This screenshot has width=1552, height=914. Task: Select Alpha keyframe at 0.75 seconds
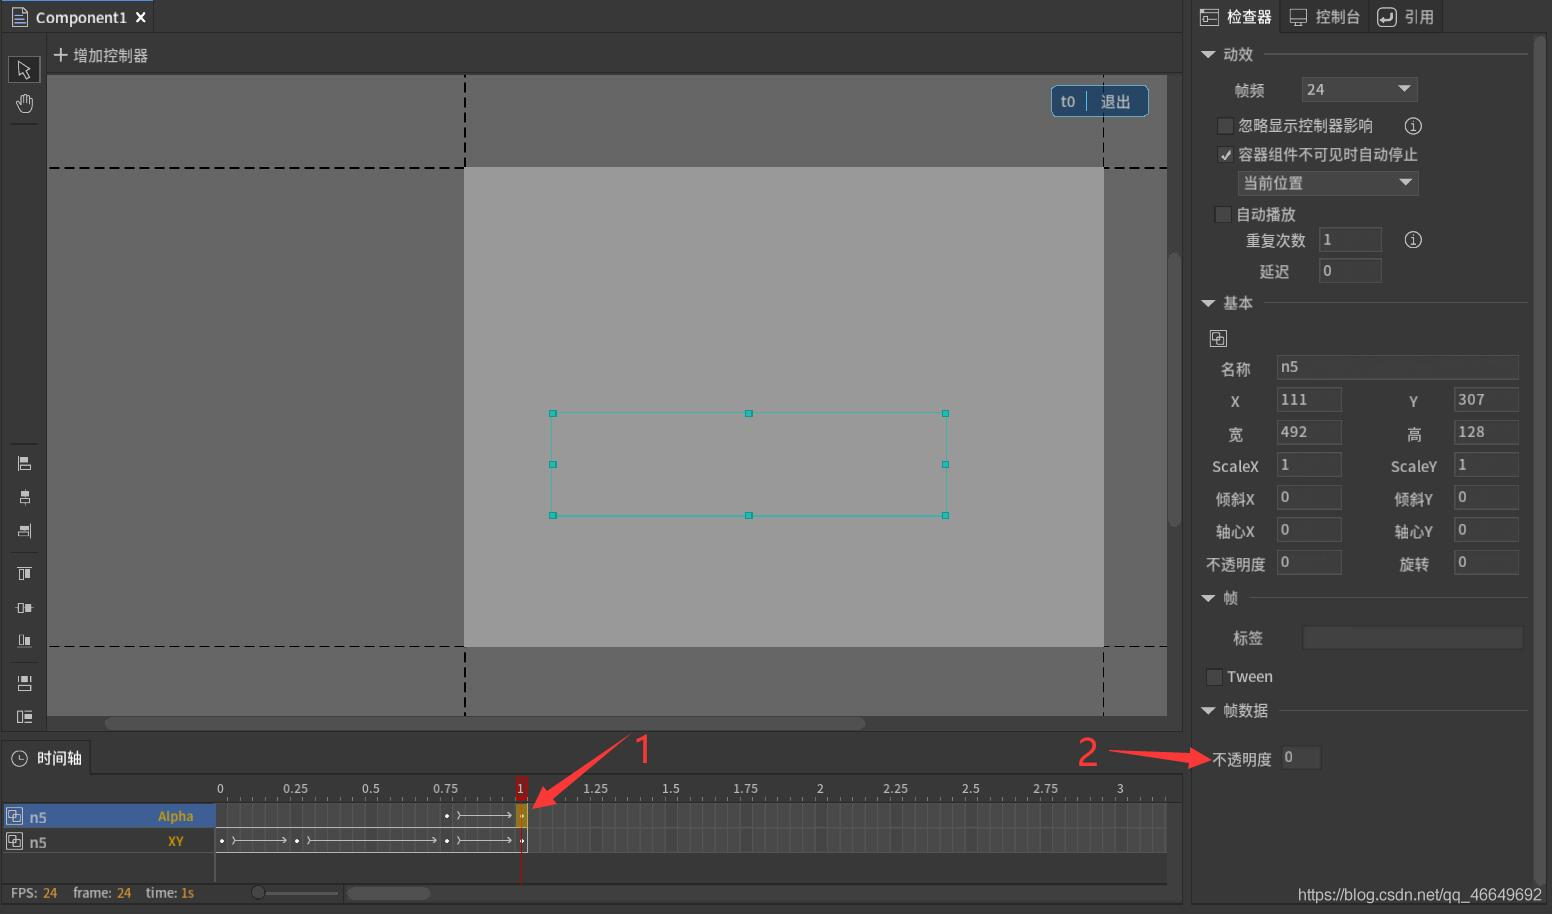coord(446,816)
